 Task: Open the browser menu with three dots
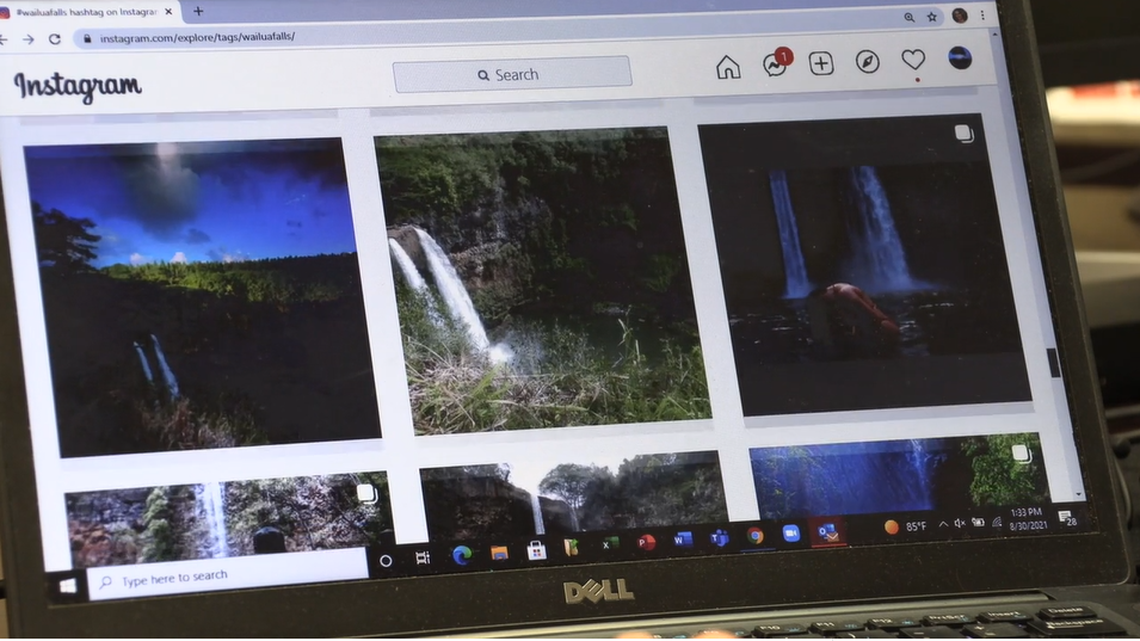983,16
